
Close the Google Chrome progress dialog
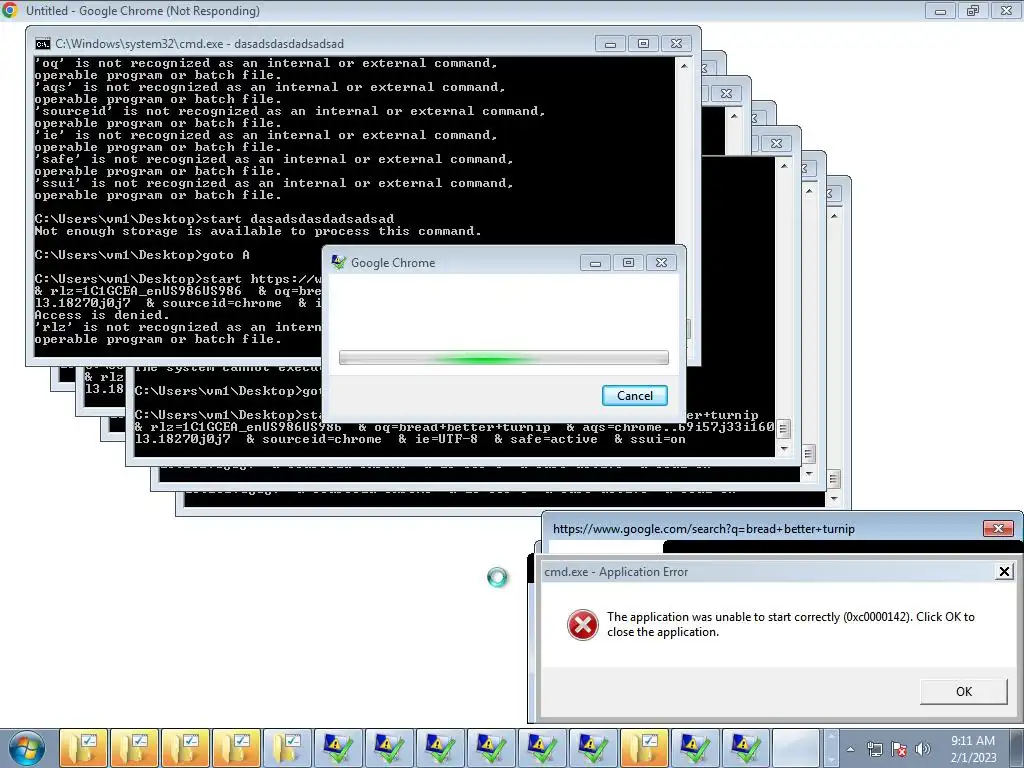[661, 263]
